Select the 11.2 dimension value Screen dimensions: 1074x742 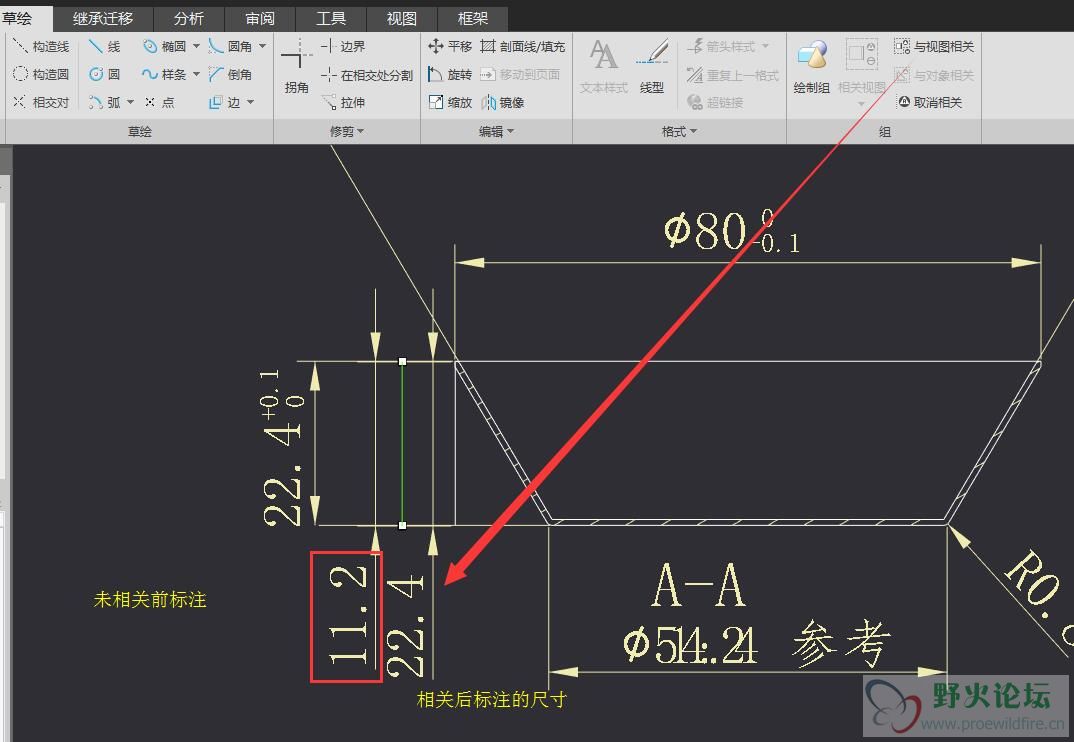click(348, 615)
